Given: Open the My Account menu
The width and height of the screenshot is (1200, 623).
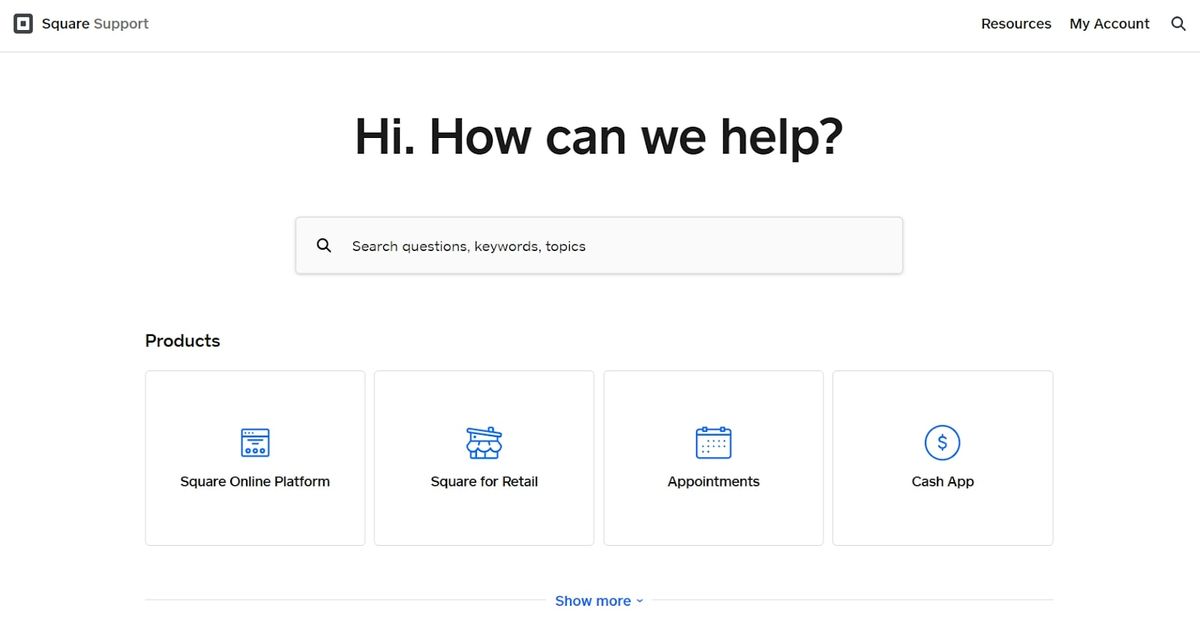Looking at the screenshot, I should pos(1109,23).
